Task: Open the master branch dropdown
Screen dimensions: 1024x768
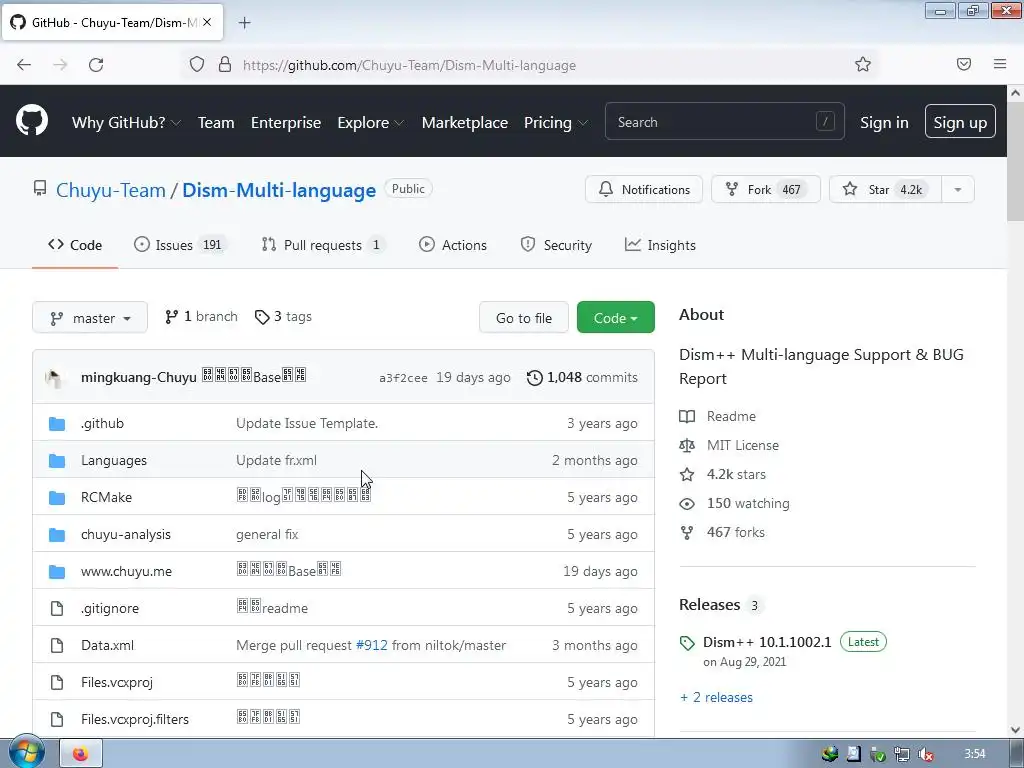Action: coord(90,317)
